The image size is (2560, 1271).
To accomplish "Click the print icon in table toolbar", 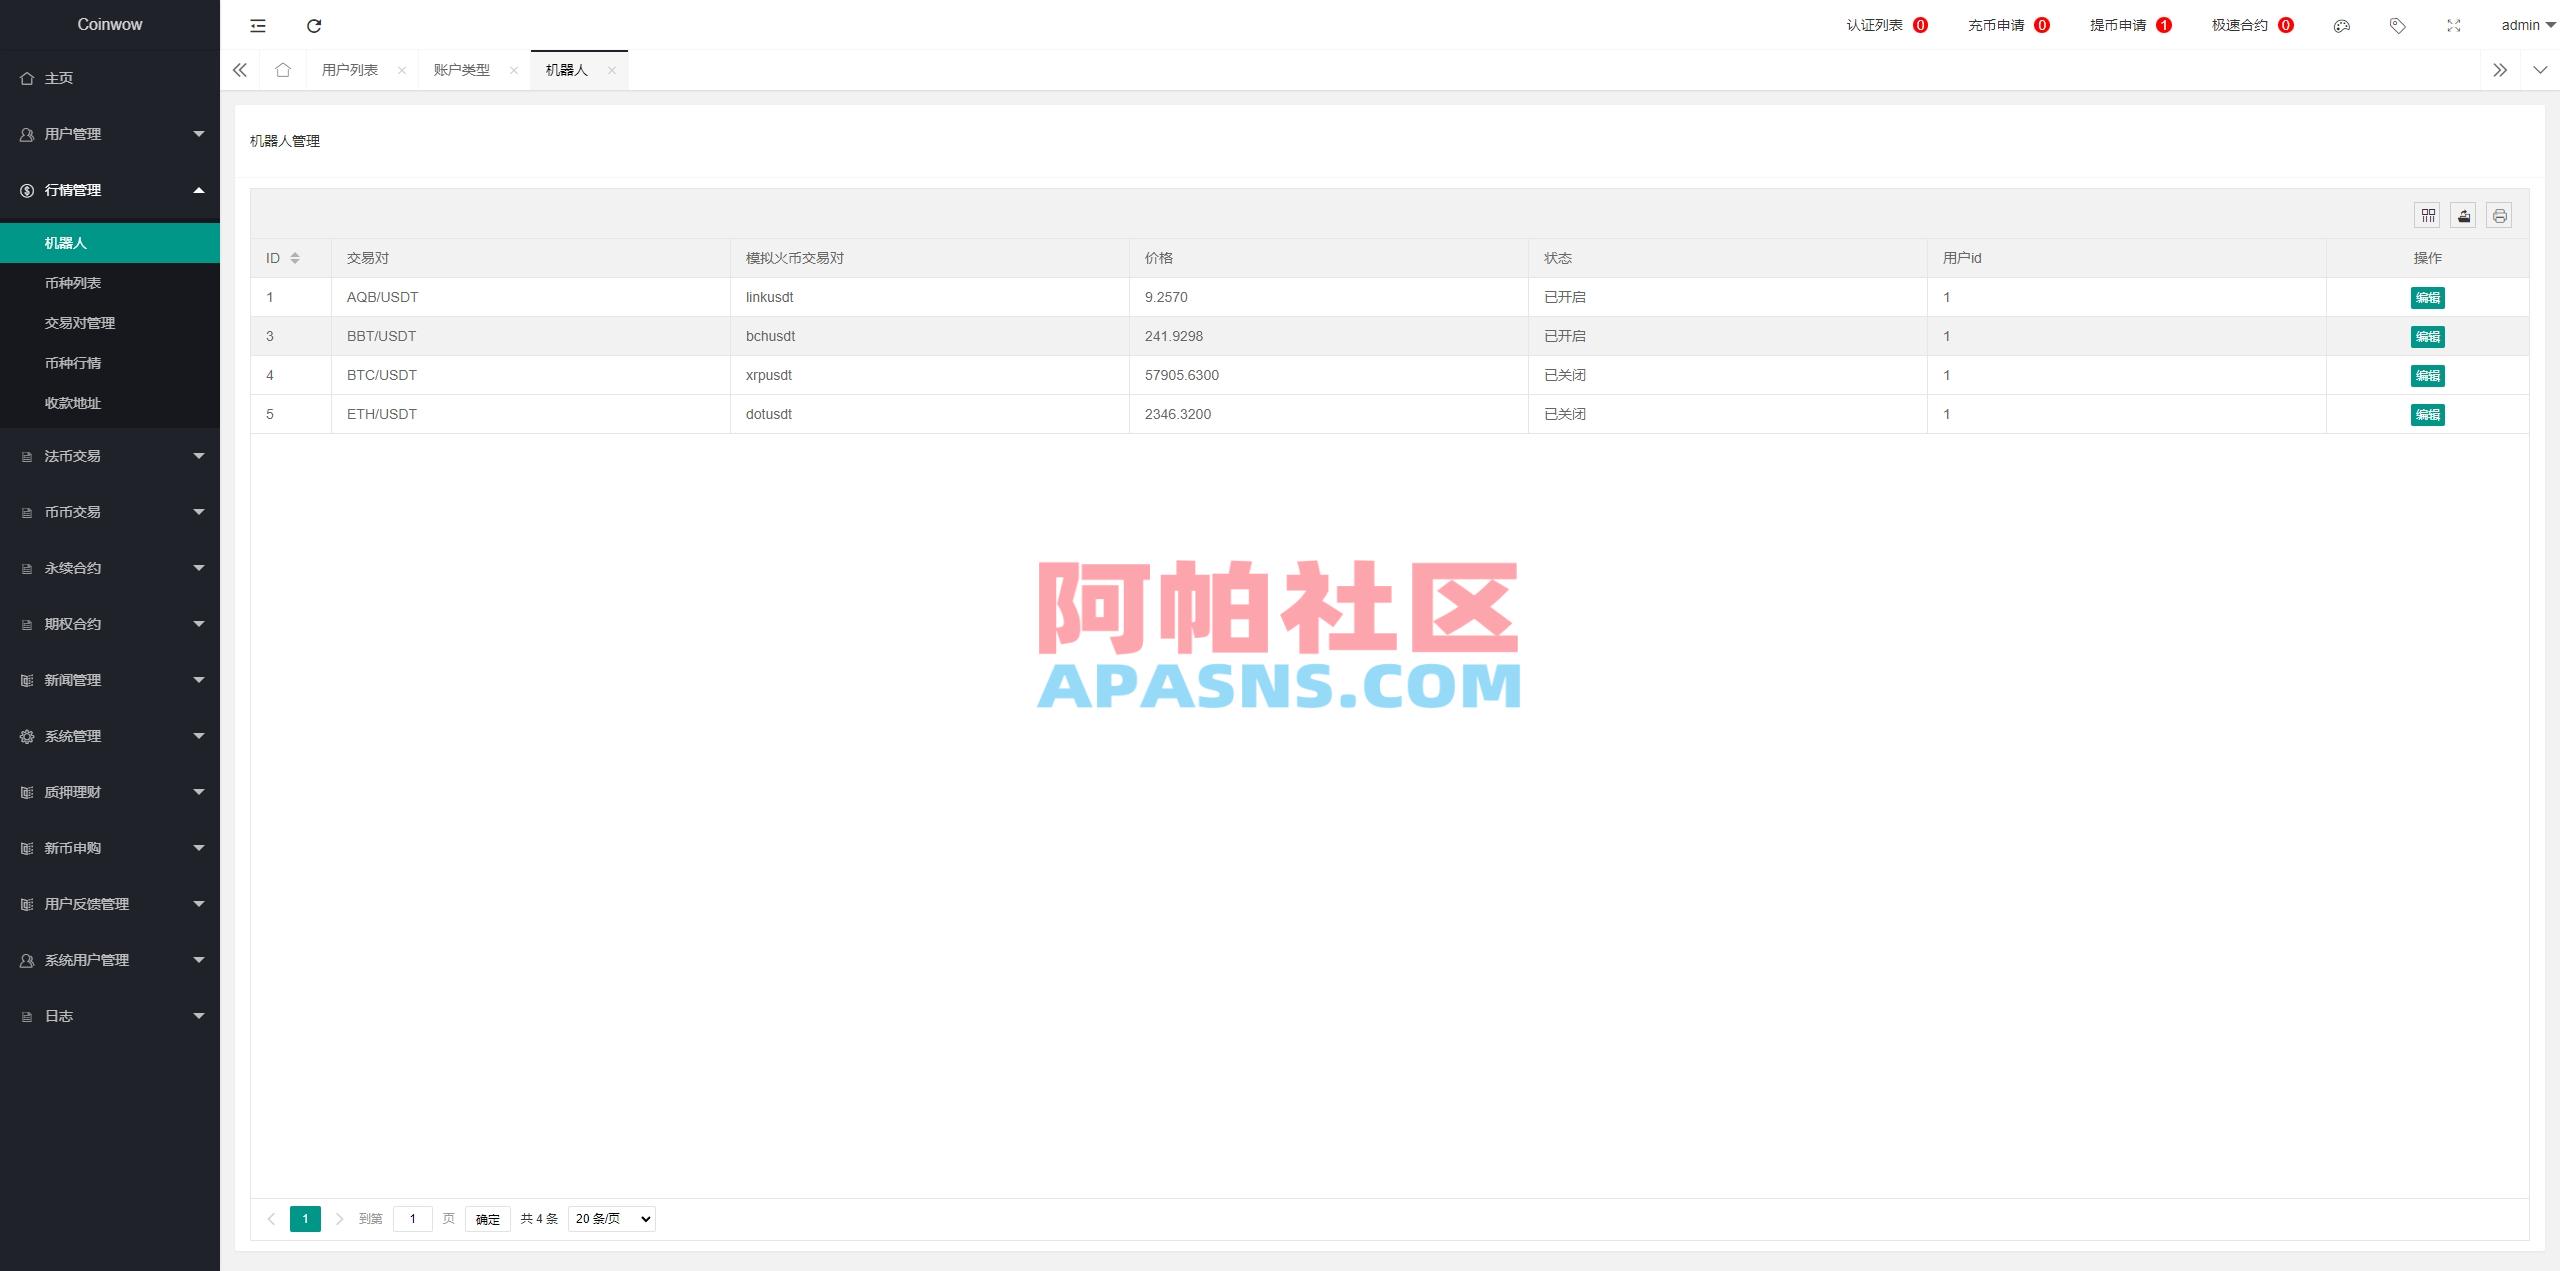I will [x=2499, y=215].
